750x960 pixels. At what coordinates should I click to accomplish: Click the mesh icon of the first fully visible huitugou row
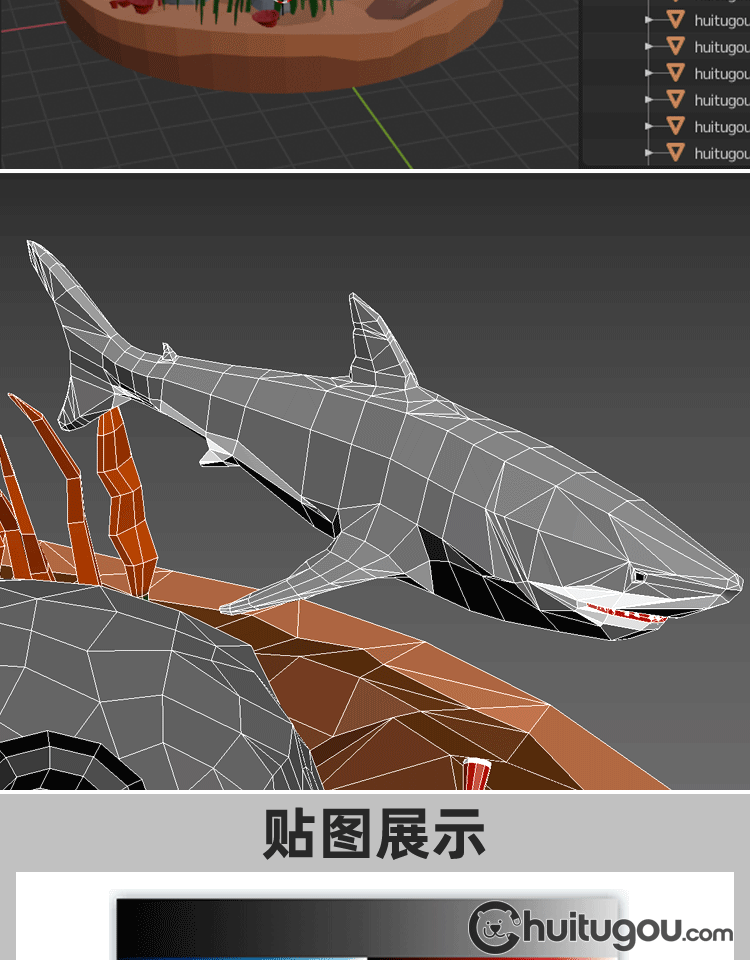tap(676, 20)
